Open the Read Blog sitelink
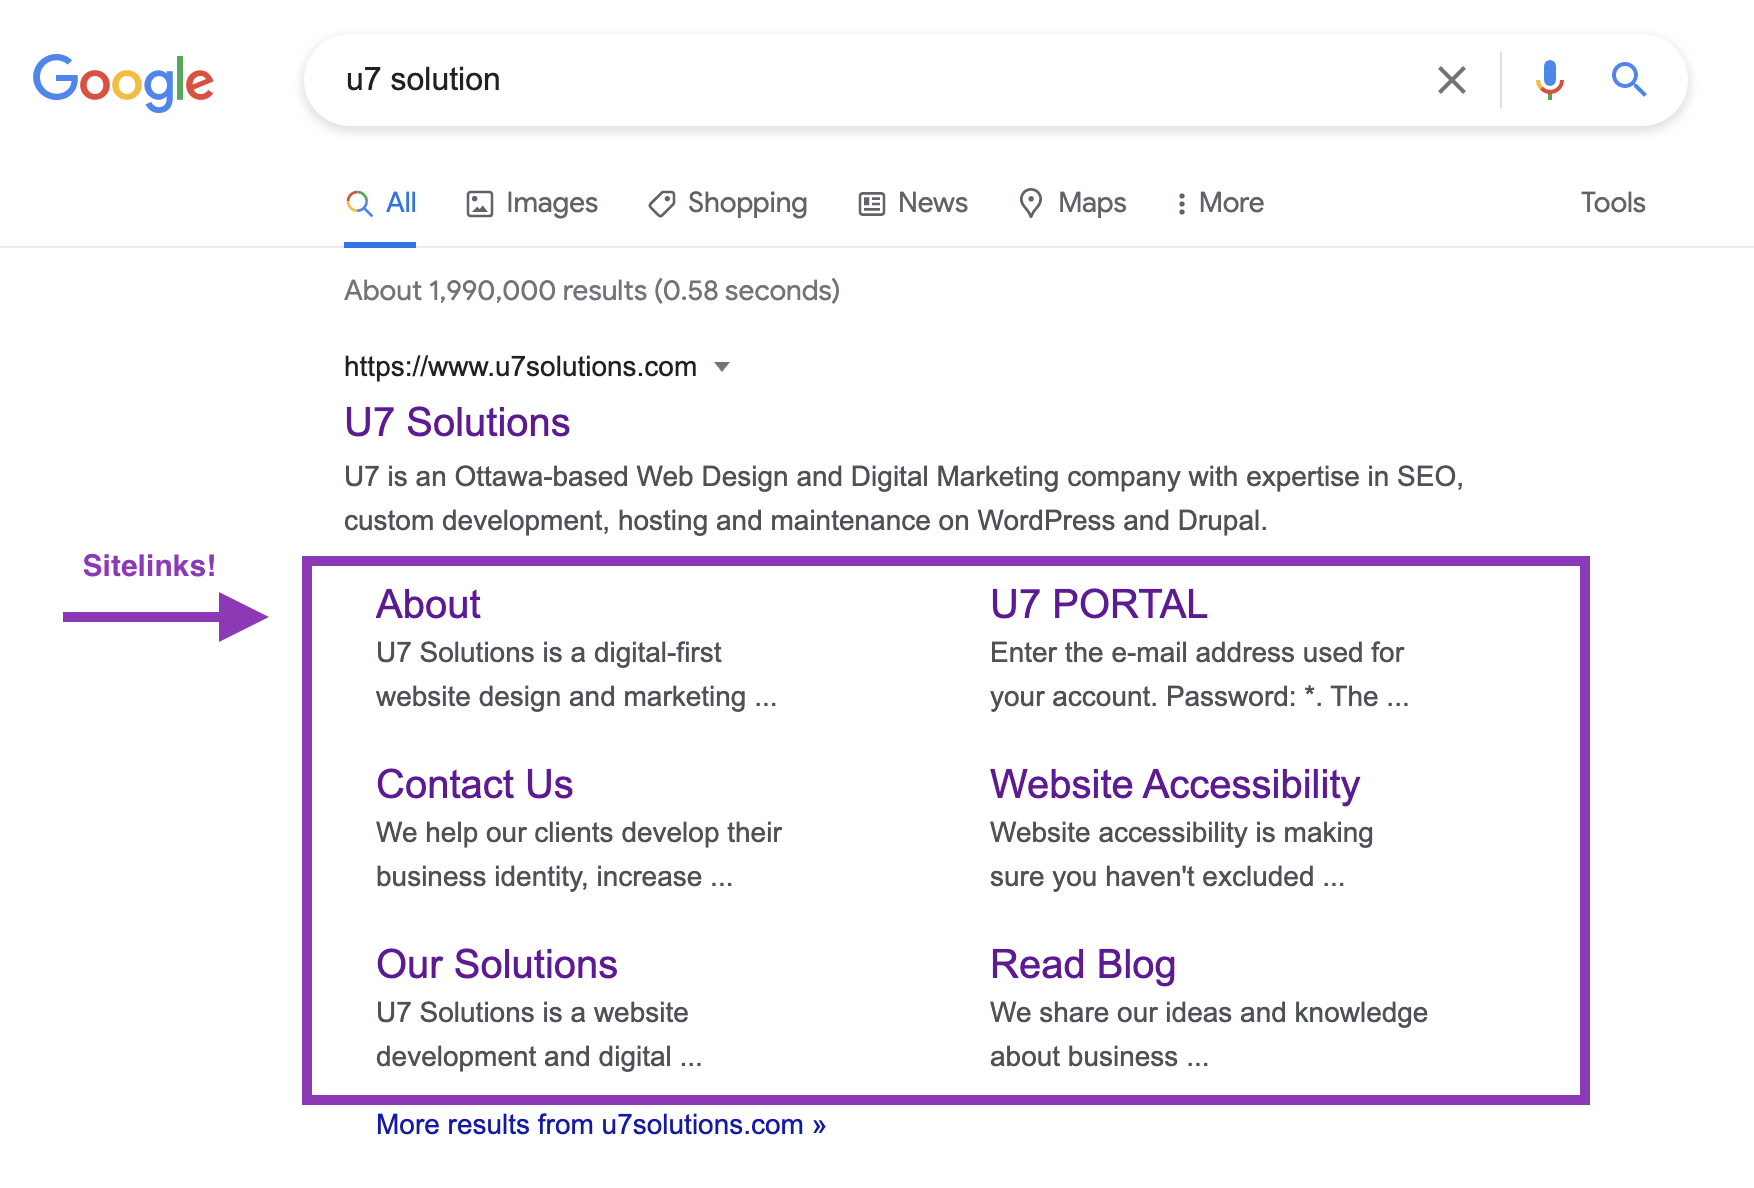Image resolution: width=1754 pixels, height=1188 pixels. pyautogui.click(x=1083, y=965)
